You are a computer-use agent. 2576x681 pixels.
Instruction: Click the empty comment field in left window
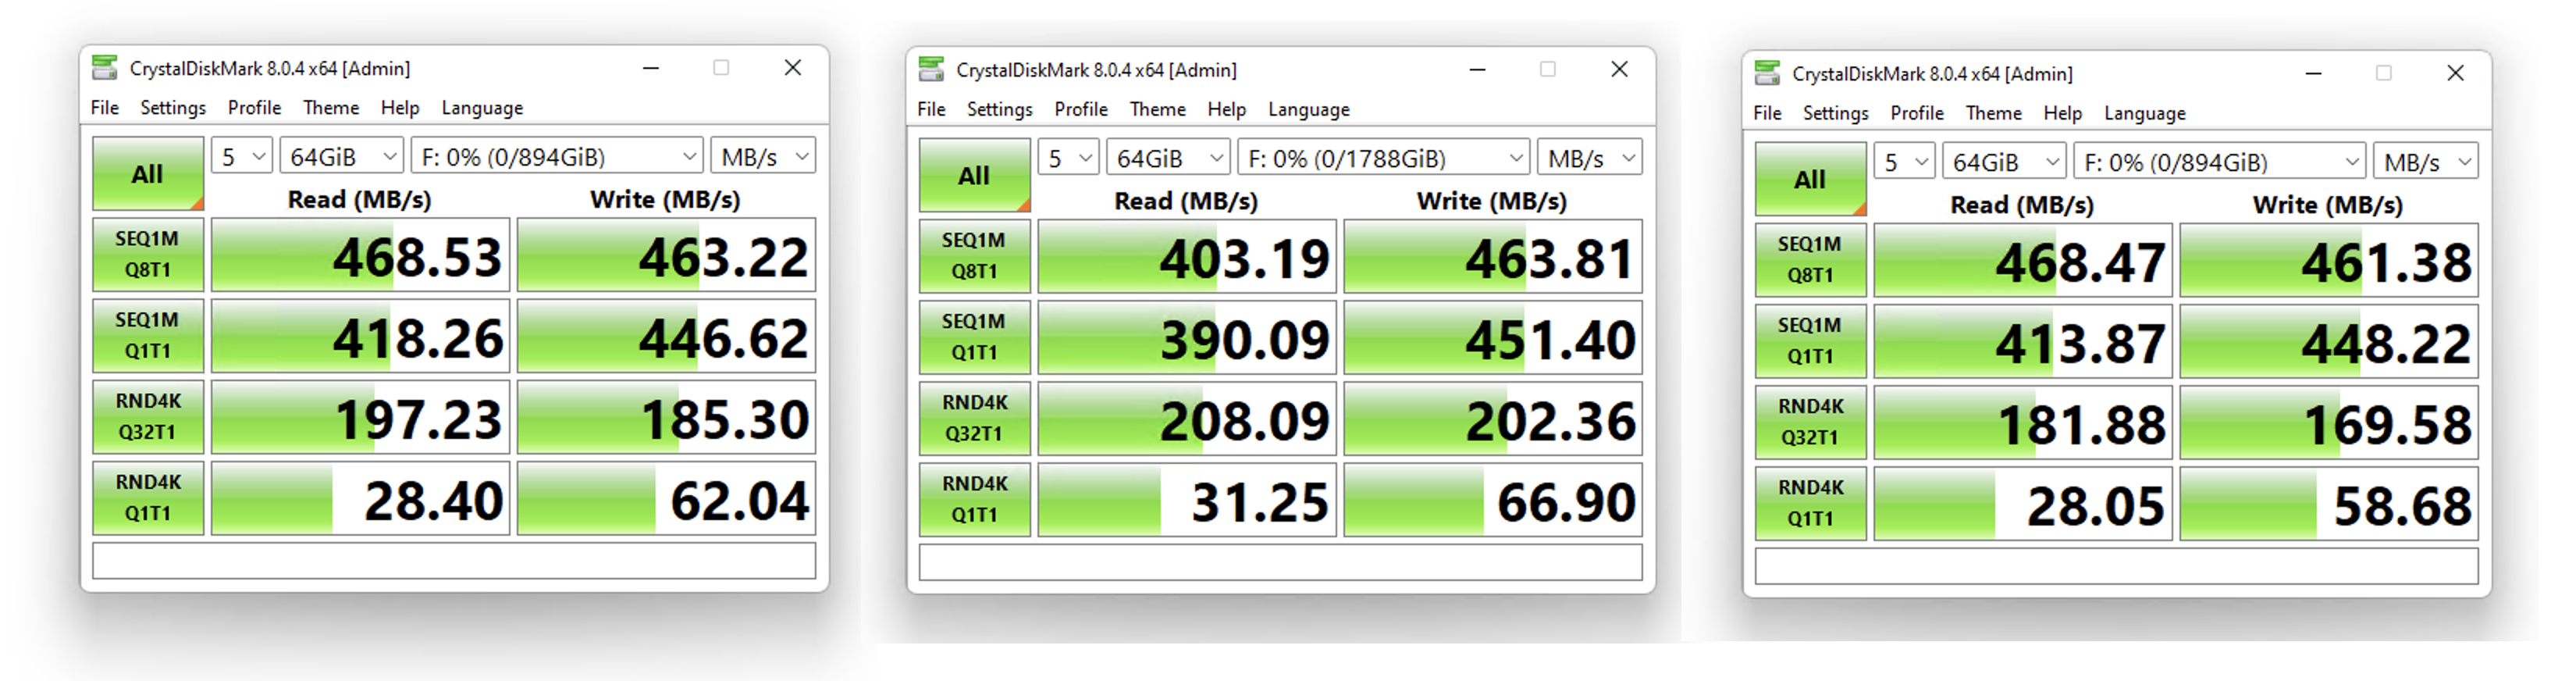point(454,560)
